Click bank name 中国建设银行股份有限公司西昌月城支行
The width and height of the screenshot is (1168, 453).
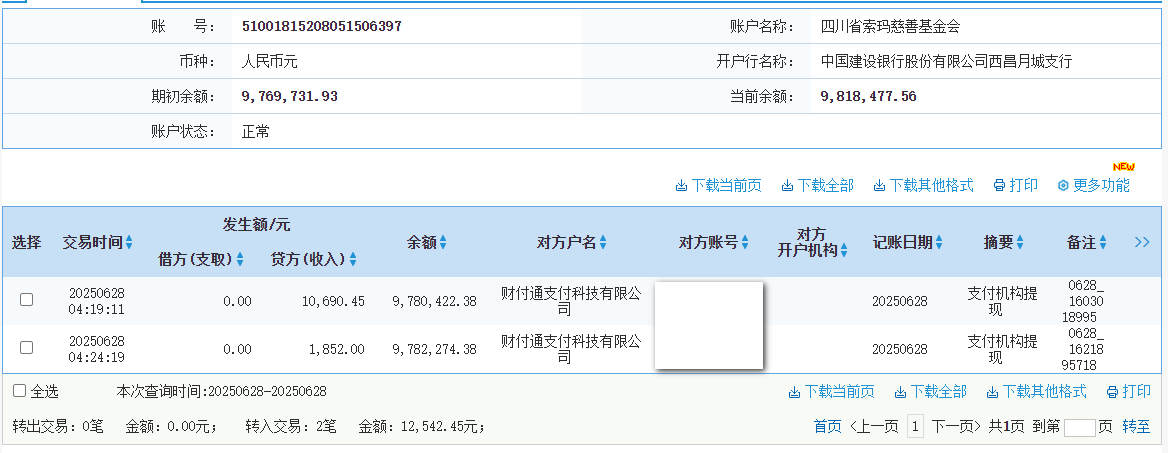946,62
